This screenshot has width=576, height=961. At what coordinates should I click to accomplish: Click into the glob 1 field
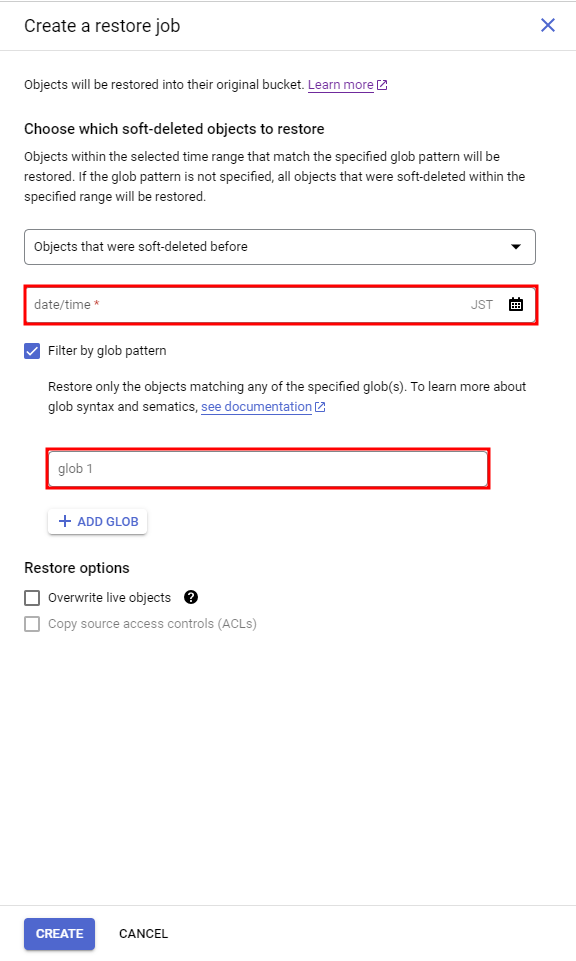pyautogui.click(x=268, y=469)
